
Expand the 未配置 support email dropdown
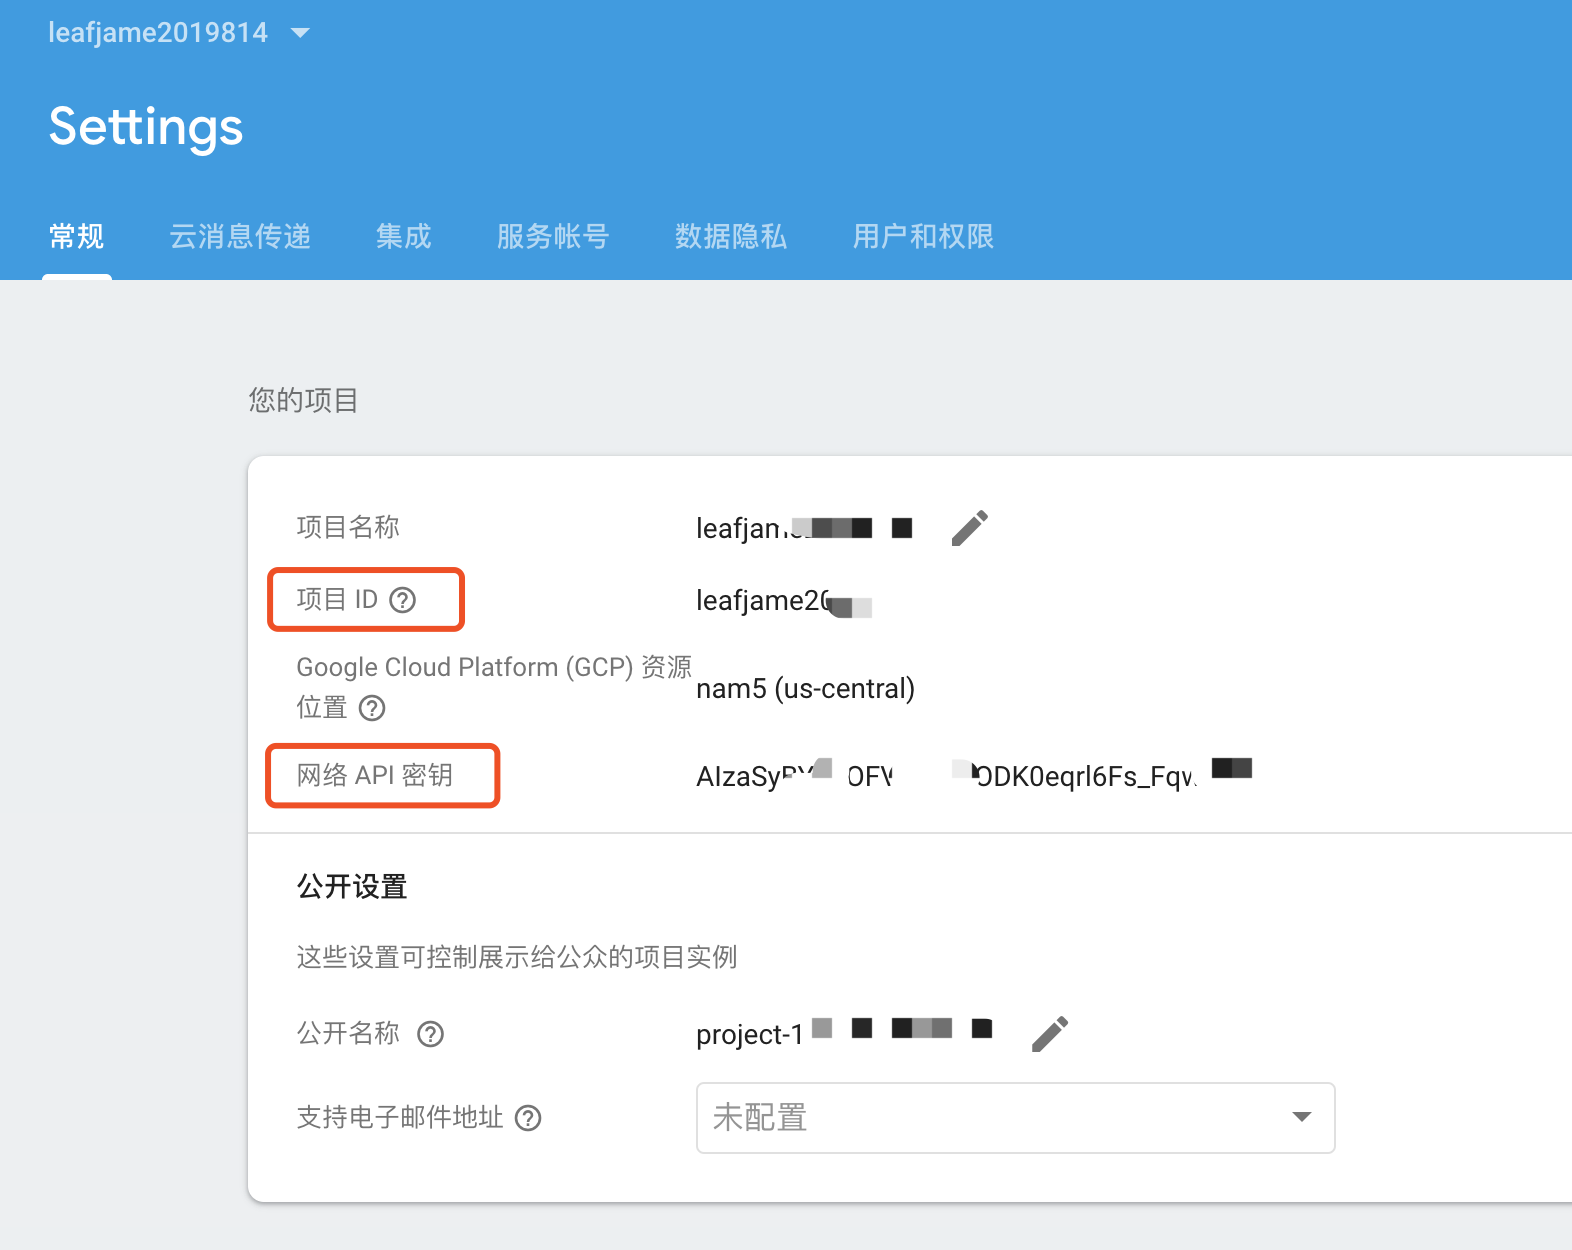pyautogui.click(x=1015, y=1117)
